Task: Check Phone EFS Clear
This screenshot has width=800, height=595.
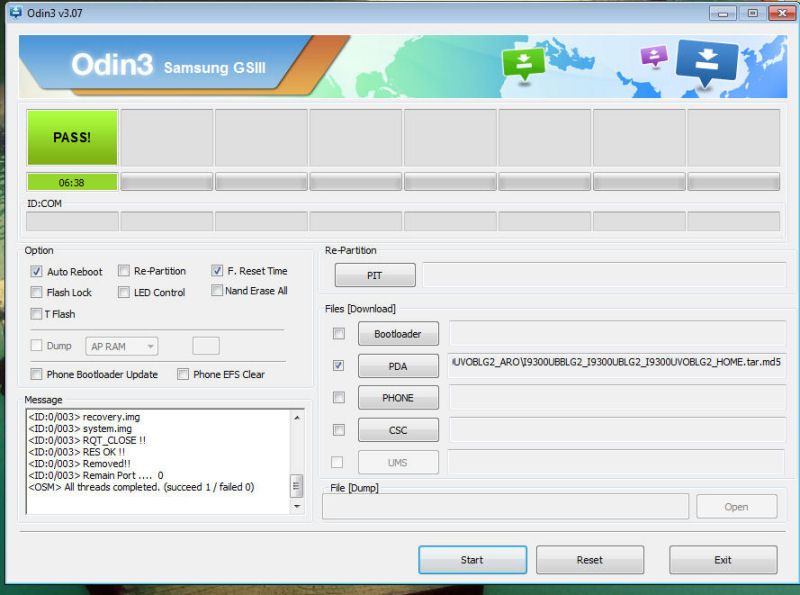Action: pyautogui.click(x=183, y=374)
